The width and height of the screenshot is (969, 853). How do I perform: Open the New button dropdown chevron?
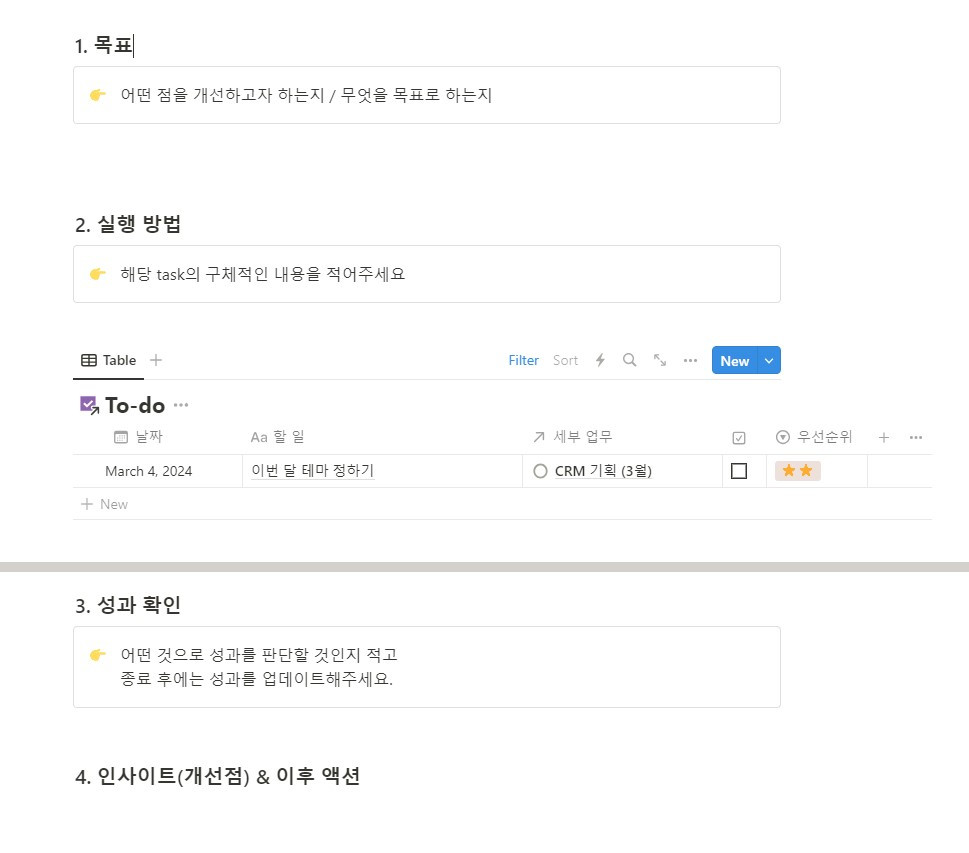pyautogui.click(x=768, y=360)
